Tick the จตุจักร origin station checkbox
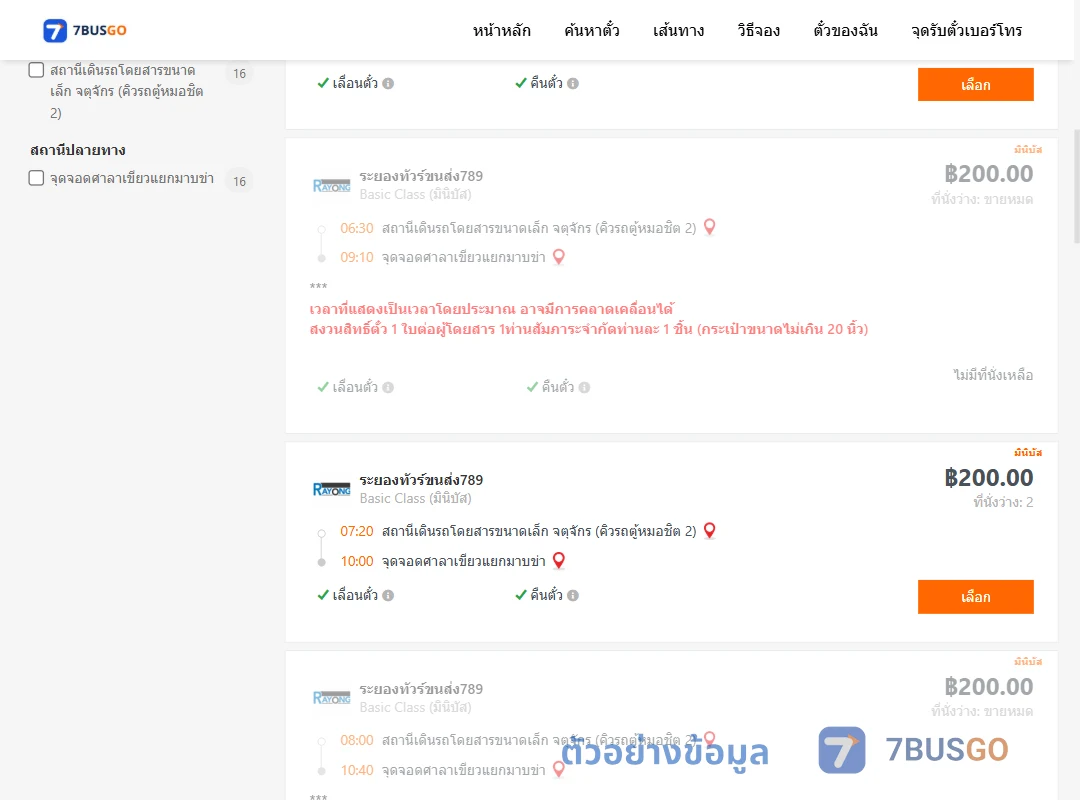The width and height of the screenshot is (1080, 800). tap(37, 70)
